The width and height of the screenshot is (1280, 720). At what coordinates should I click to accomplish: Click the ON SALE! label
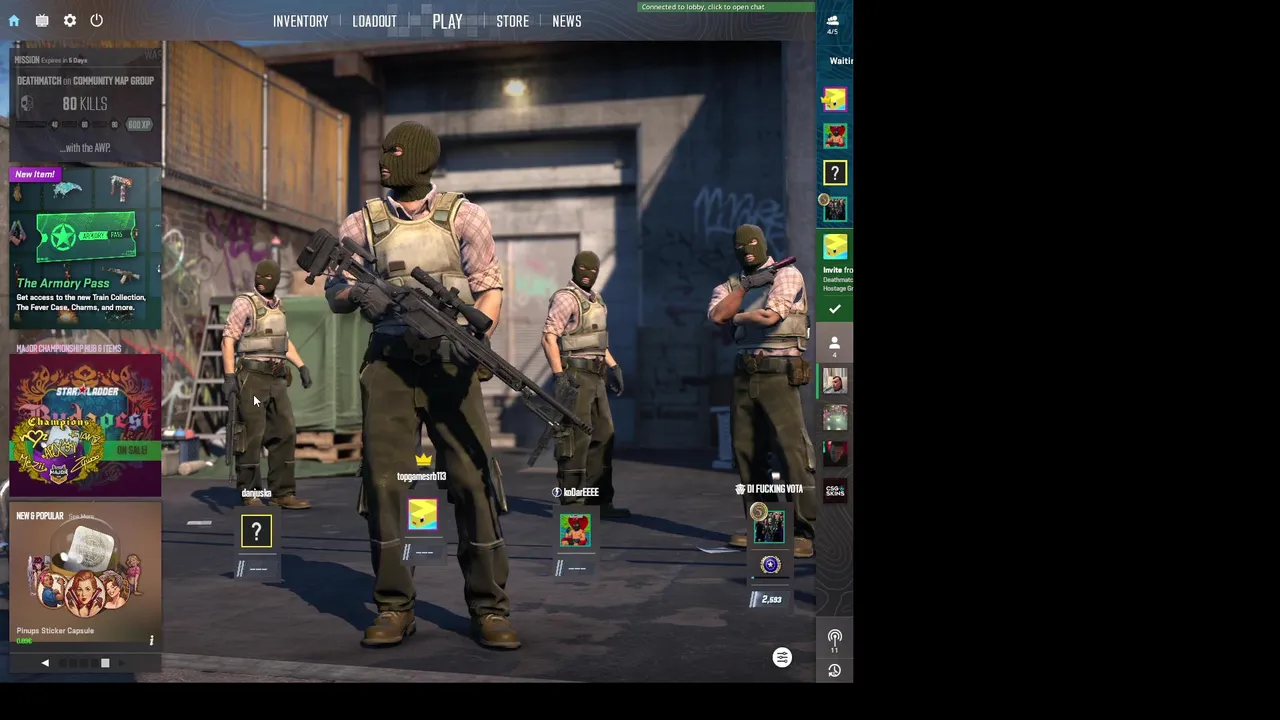[132, 450]
